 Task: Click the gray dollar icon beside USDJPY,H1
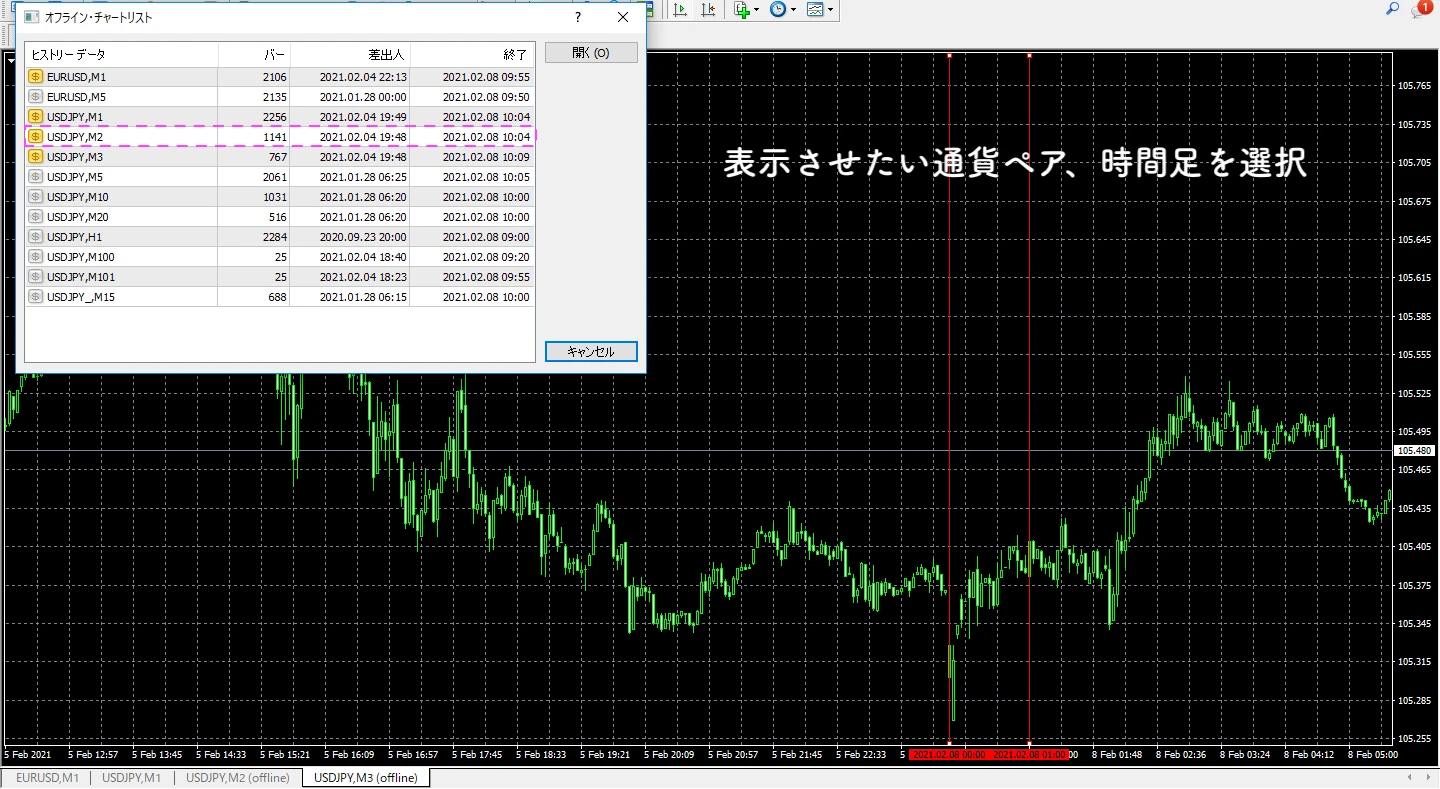coord(36,236)
